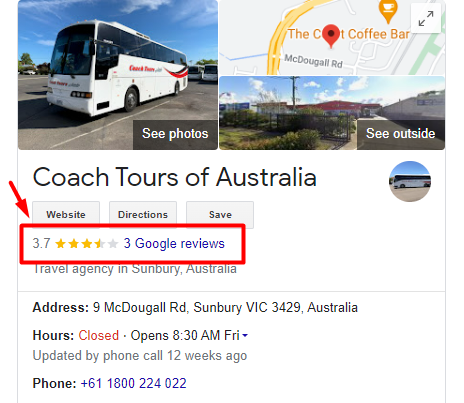Screen dimensions: 464x403
Task: Open See outside street view
Action: point(400,134)
